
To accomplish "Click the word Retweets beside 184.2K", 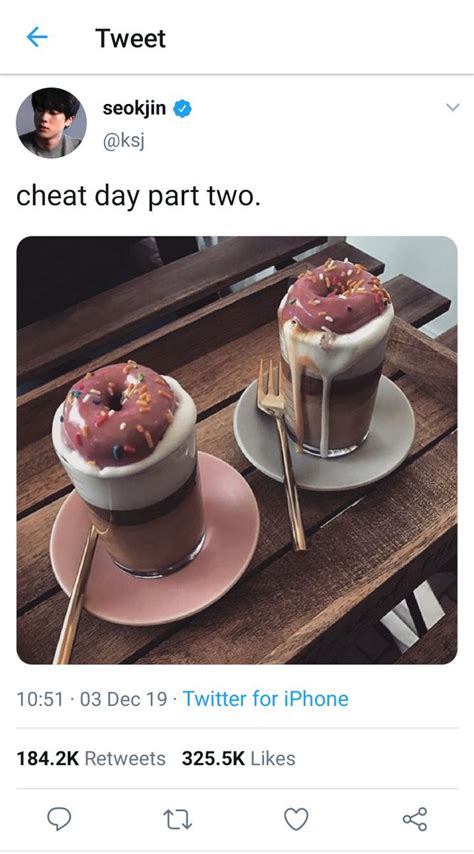I will pyautogui.click(x=125, y=758).
